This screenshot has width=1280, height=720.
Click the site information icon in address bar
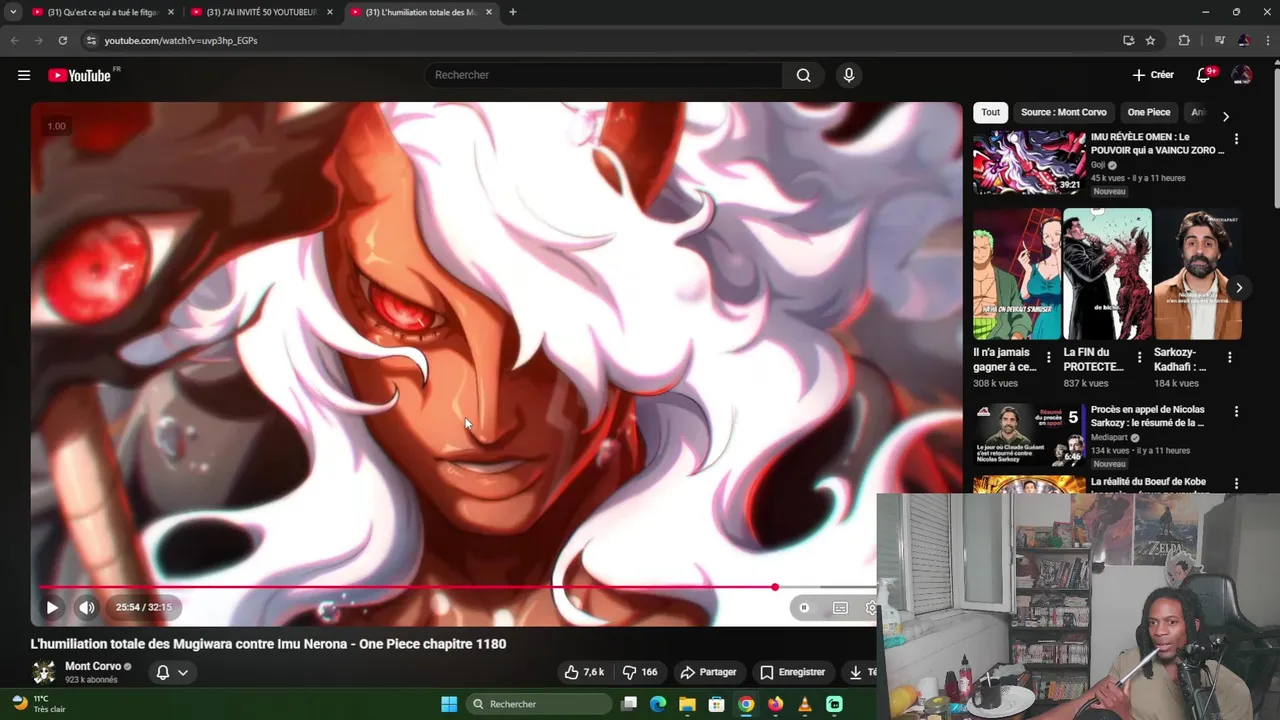90,41
